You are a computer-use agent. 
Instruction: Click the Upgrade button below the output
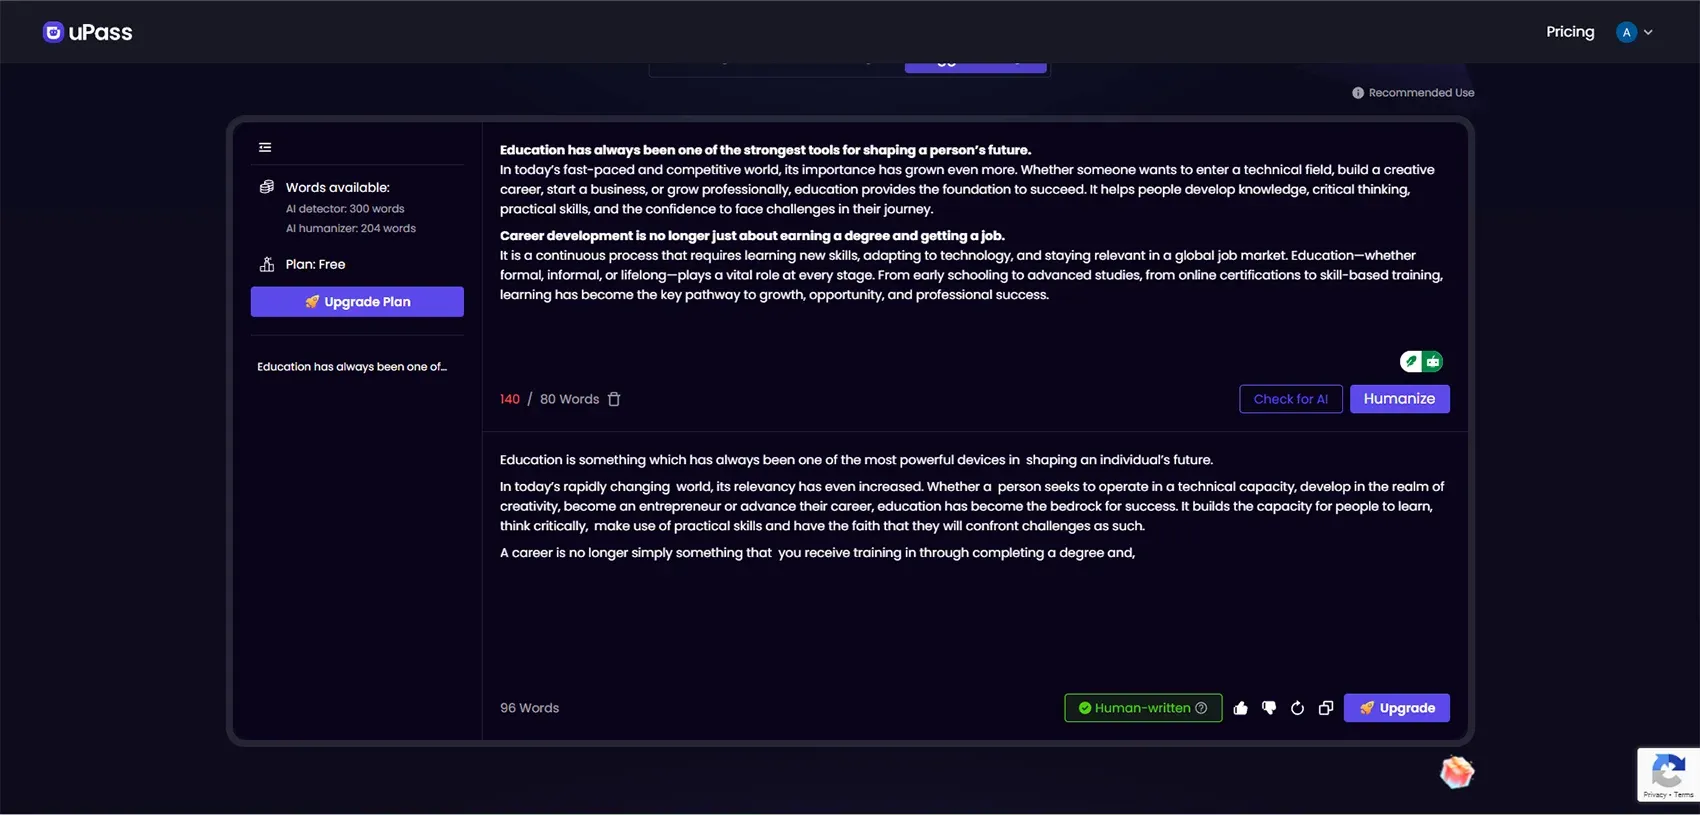(1396, 708)
